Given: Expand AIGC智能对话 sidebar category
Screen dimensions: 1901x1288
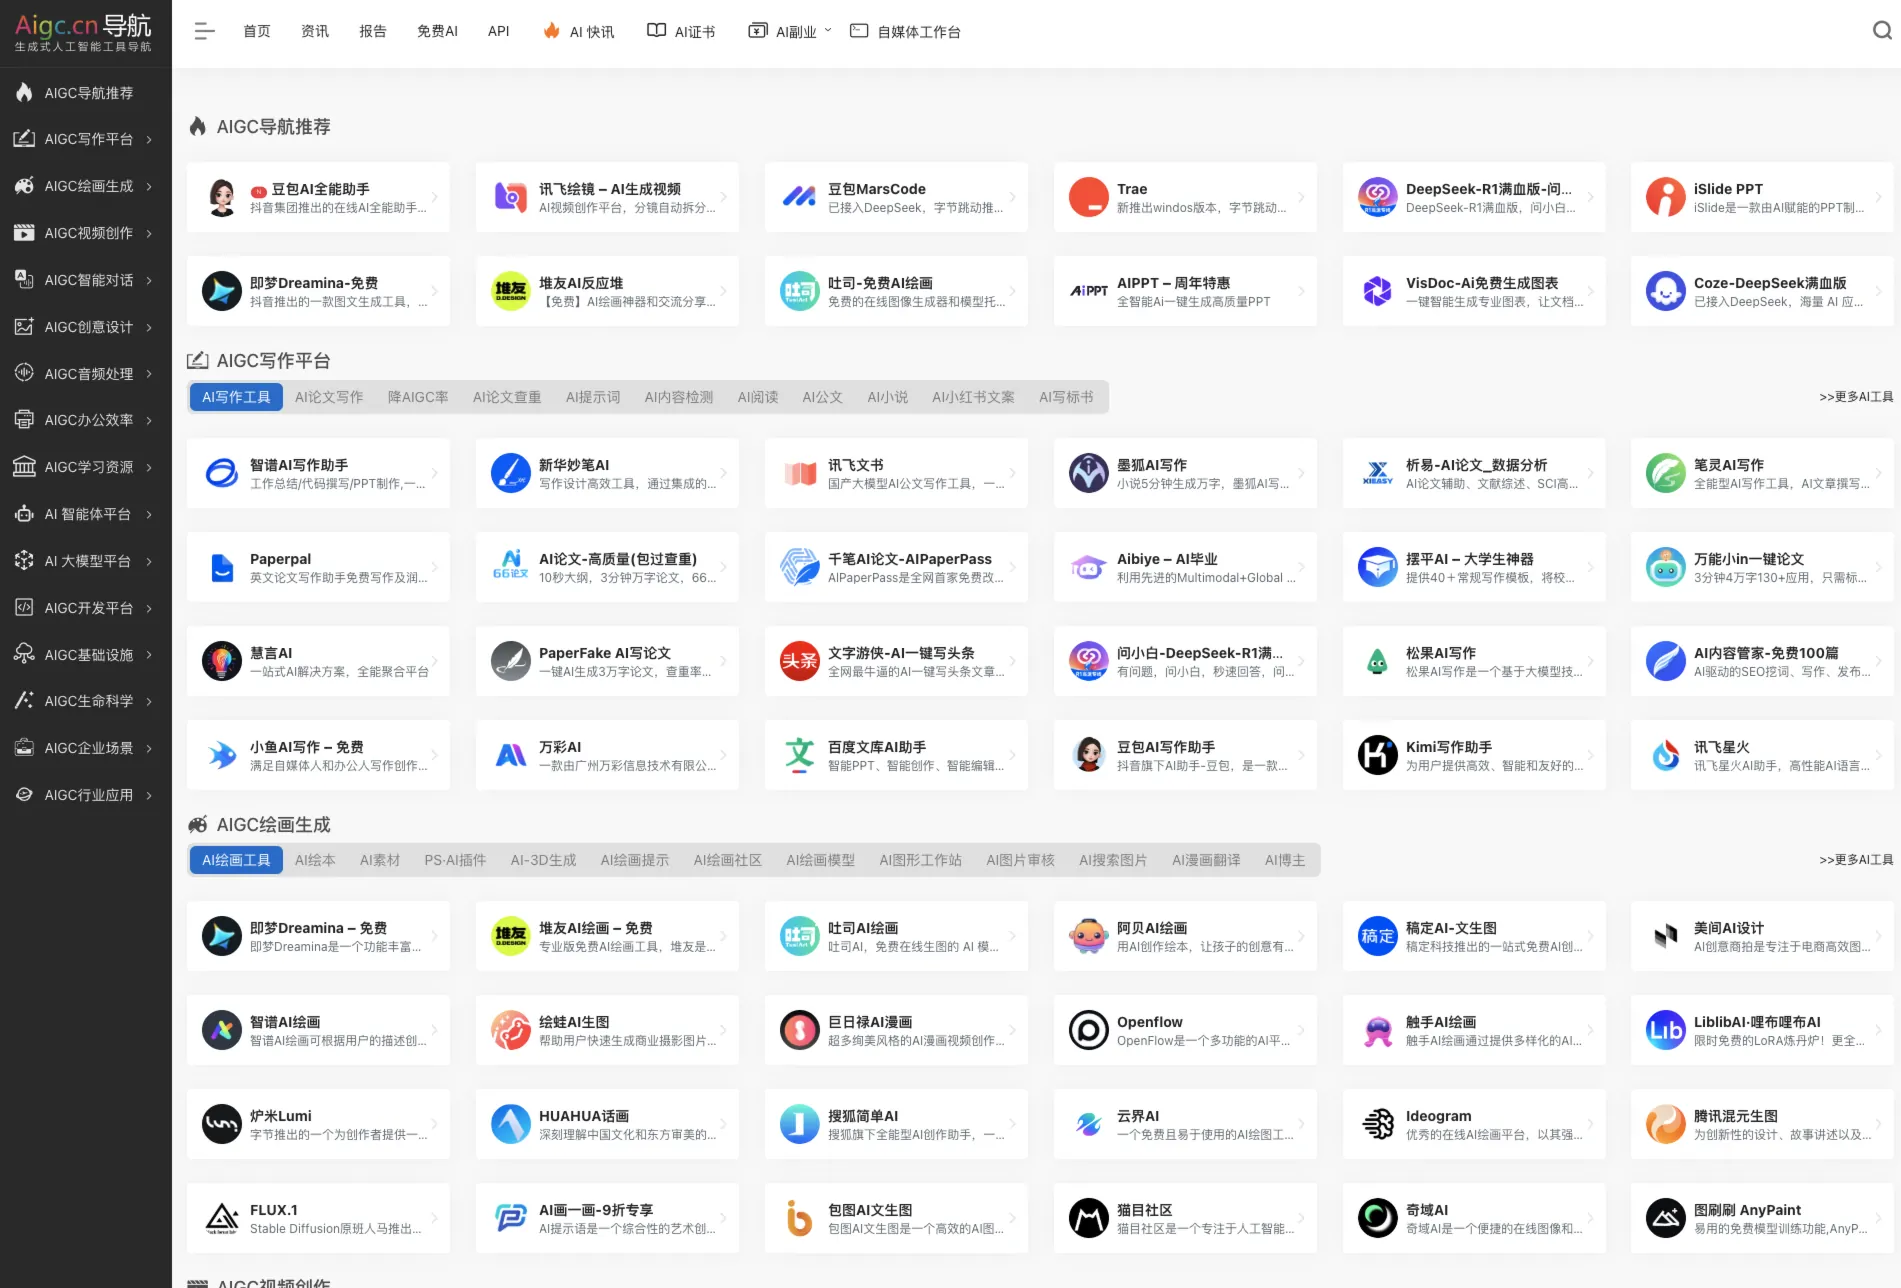Looking at the screenshot, I should click(x=85, y=280).
